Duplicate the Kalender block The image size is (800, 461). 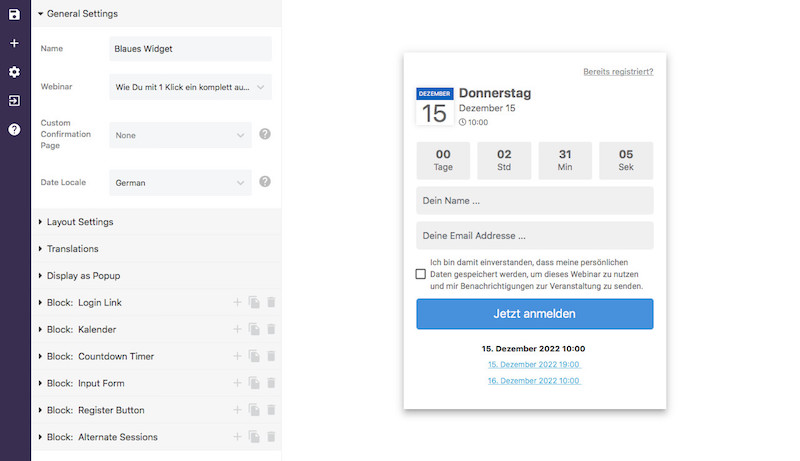coord(254,329)
